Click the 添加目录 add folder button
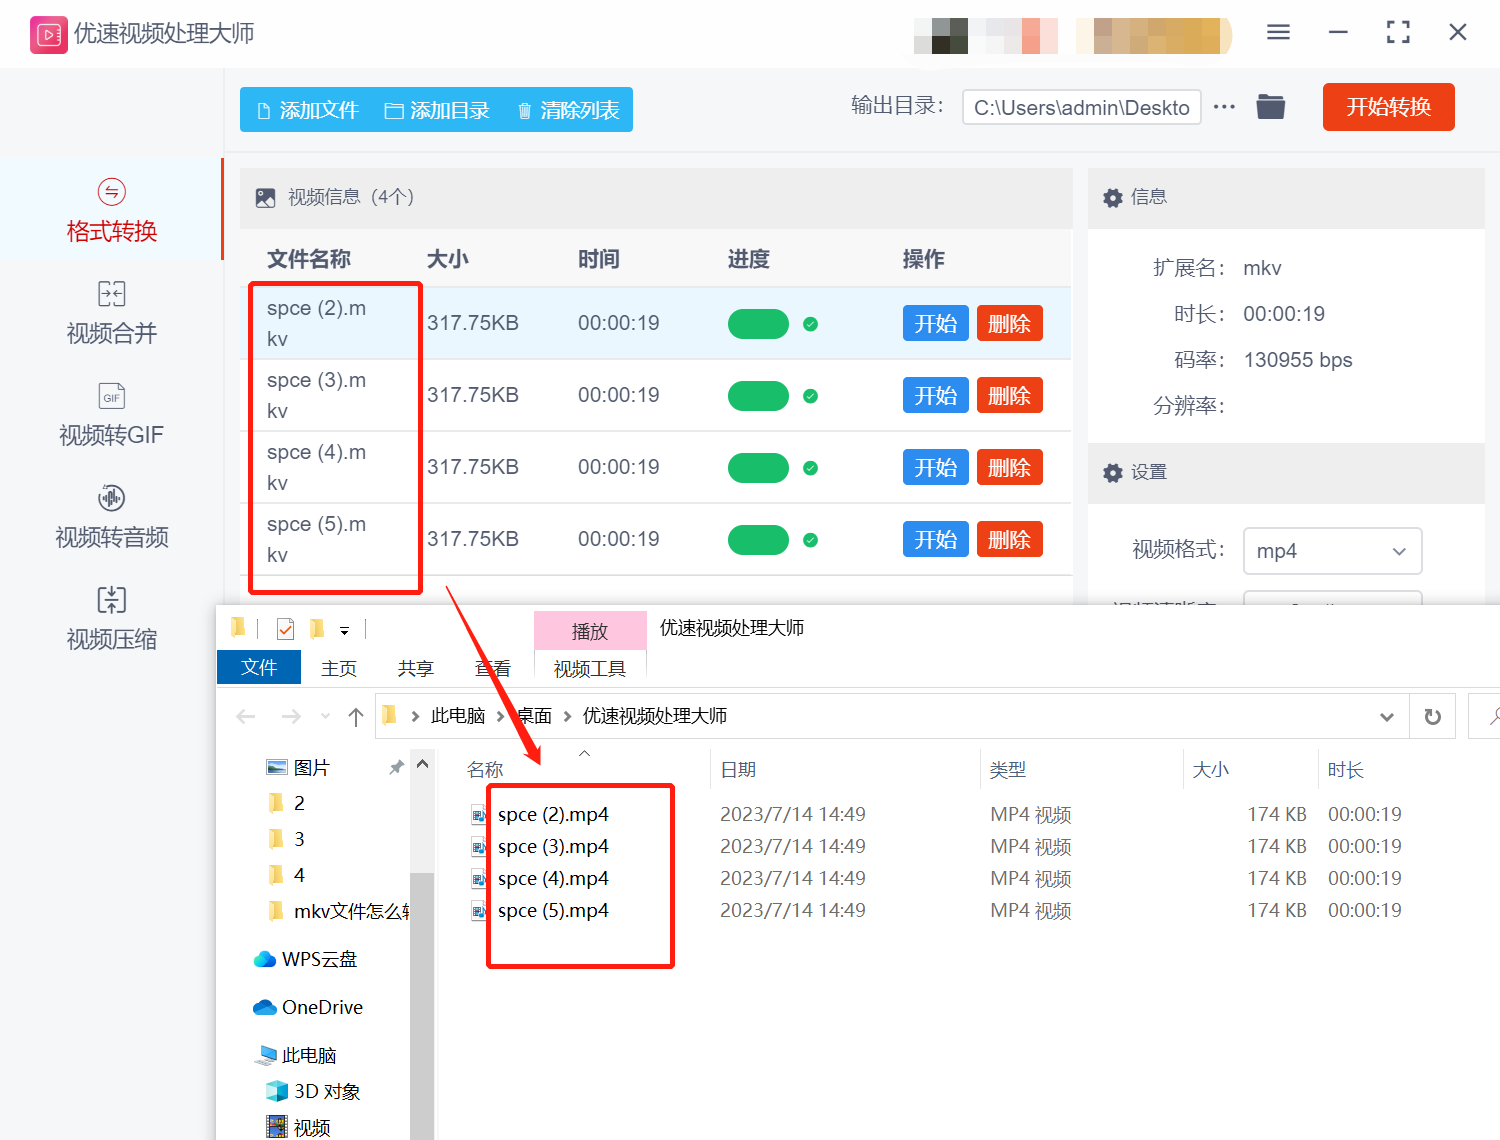Screen dimensions: 1500x1140 coord(437,110)
